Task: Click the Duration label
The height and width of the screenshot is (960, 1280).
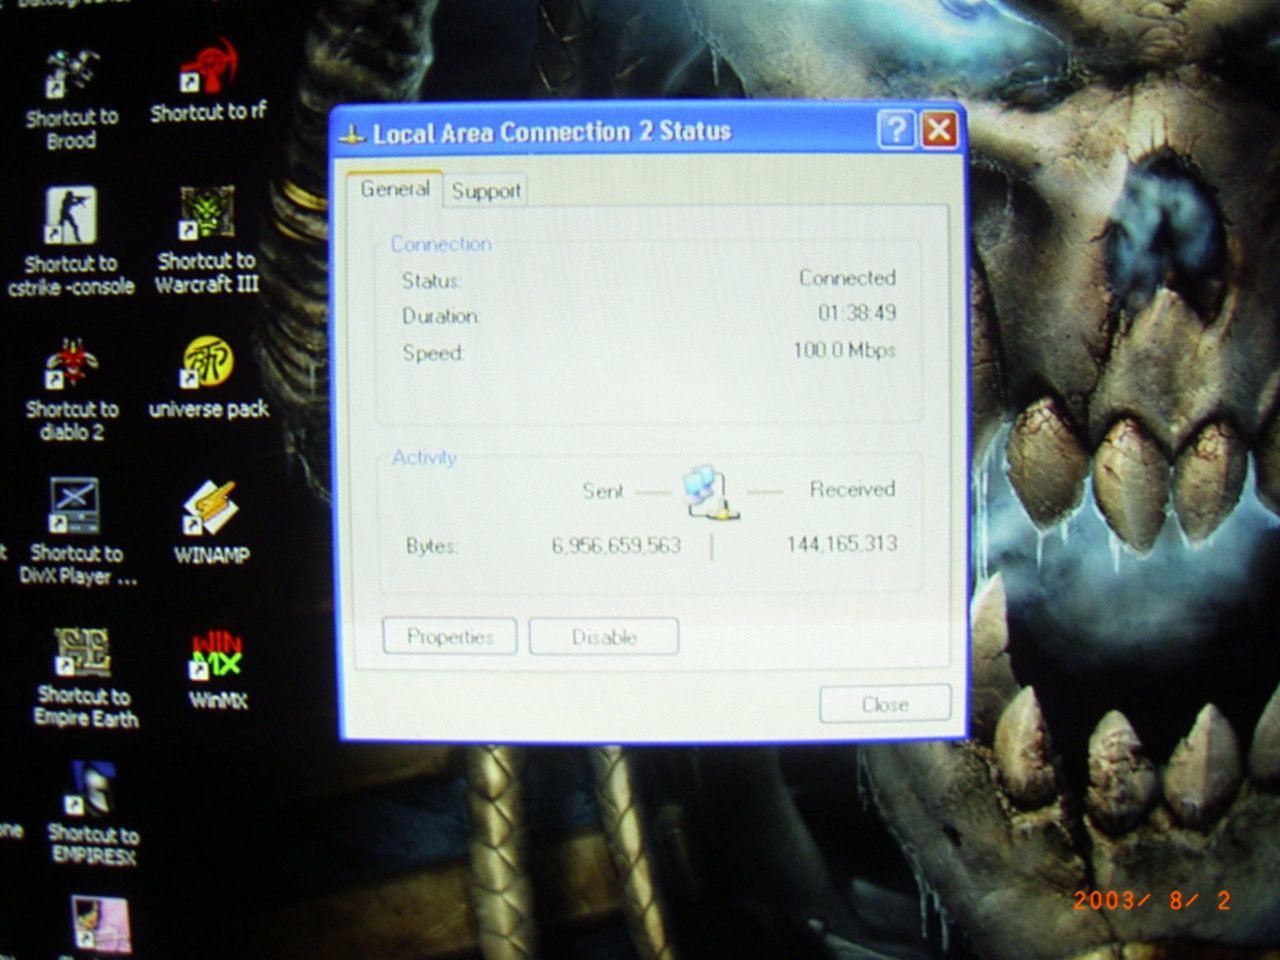Action: click(x=441, y=316)
